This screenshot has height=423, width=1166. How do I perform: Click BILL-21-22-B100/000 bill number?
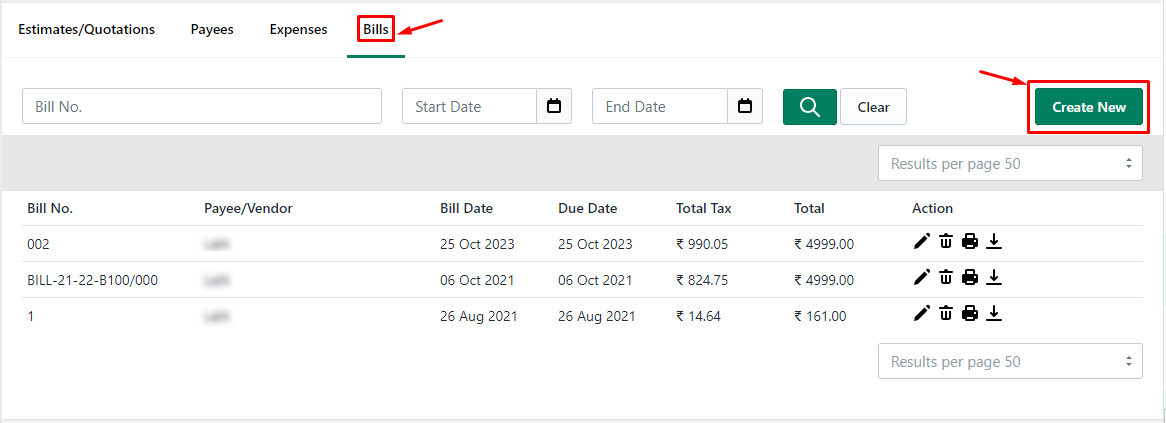pyautogui.click(x=92, y=280)
